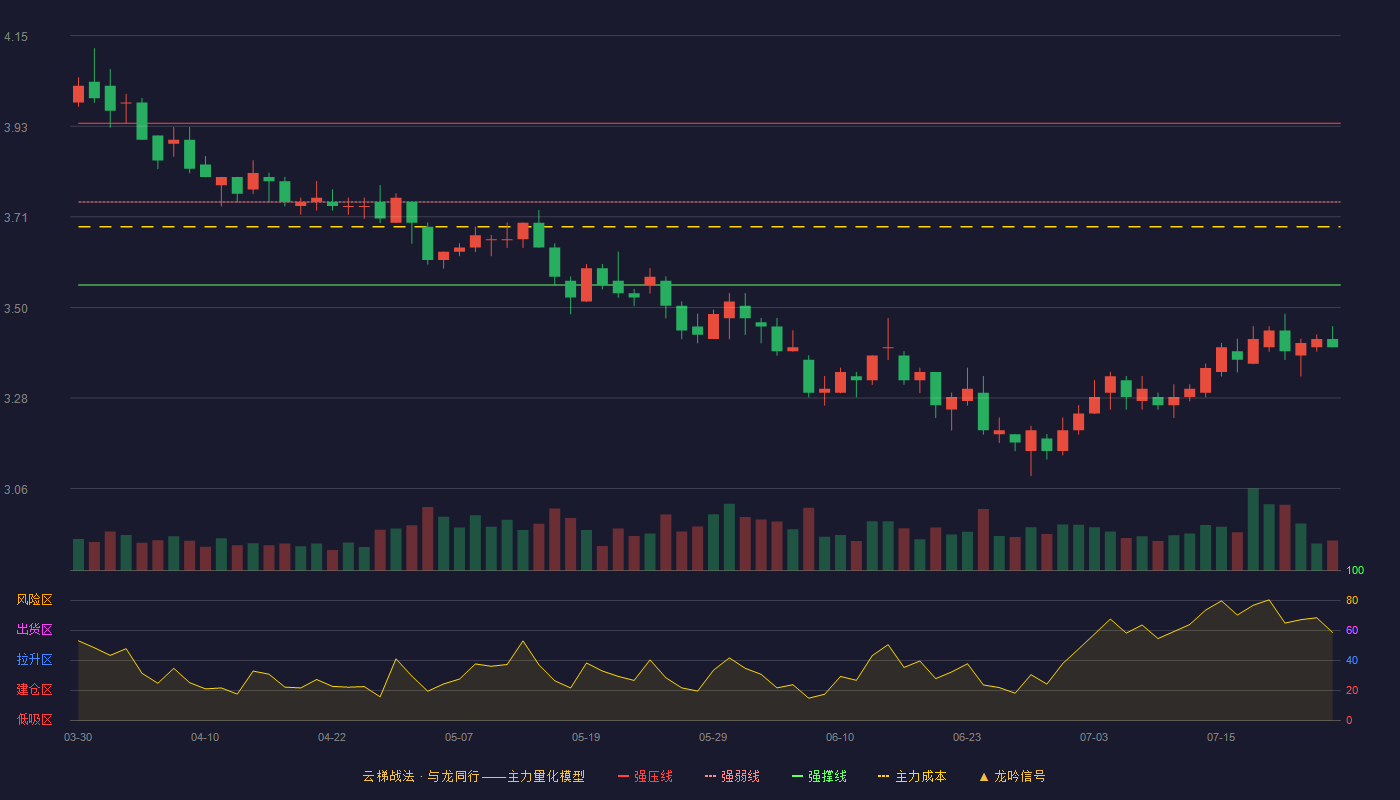Click the 20 indicator axis value
The height and width of the screenshot is (800, 1400).
tap(1352, 690)
